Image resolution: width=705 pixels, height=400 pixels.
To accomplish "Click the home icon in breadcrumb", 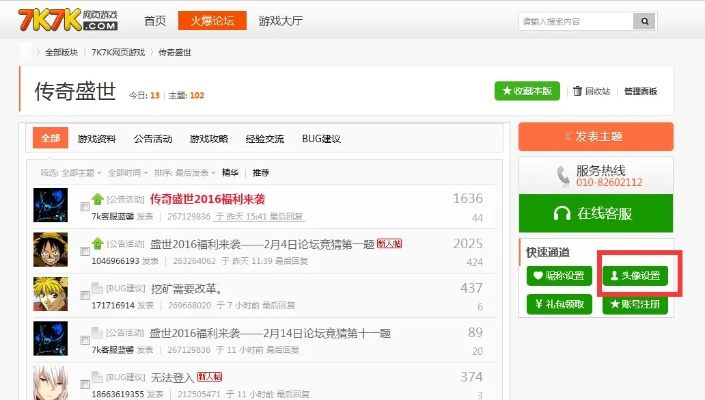I will click(26, 52).
